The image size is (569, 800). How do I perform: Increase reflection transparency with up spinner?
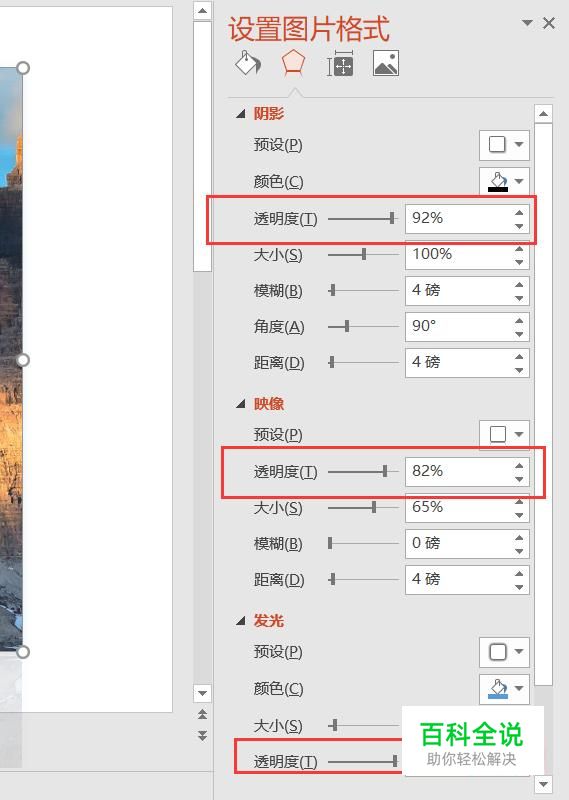pyautogui.click(x=519, y=465)
